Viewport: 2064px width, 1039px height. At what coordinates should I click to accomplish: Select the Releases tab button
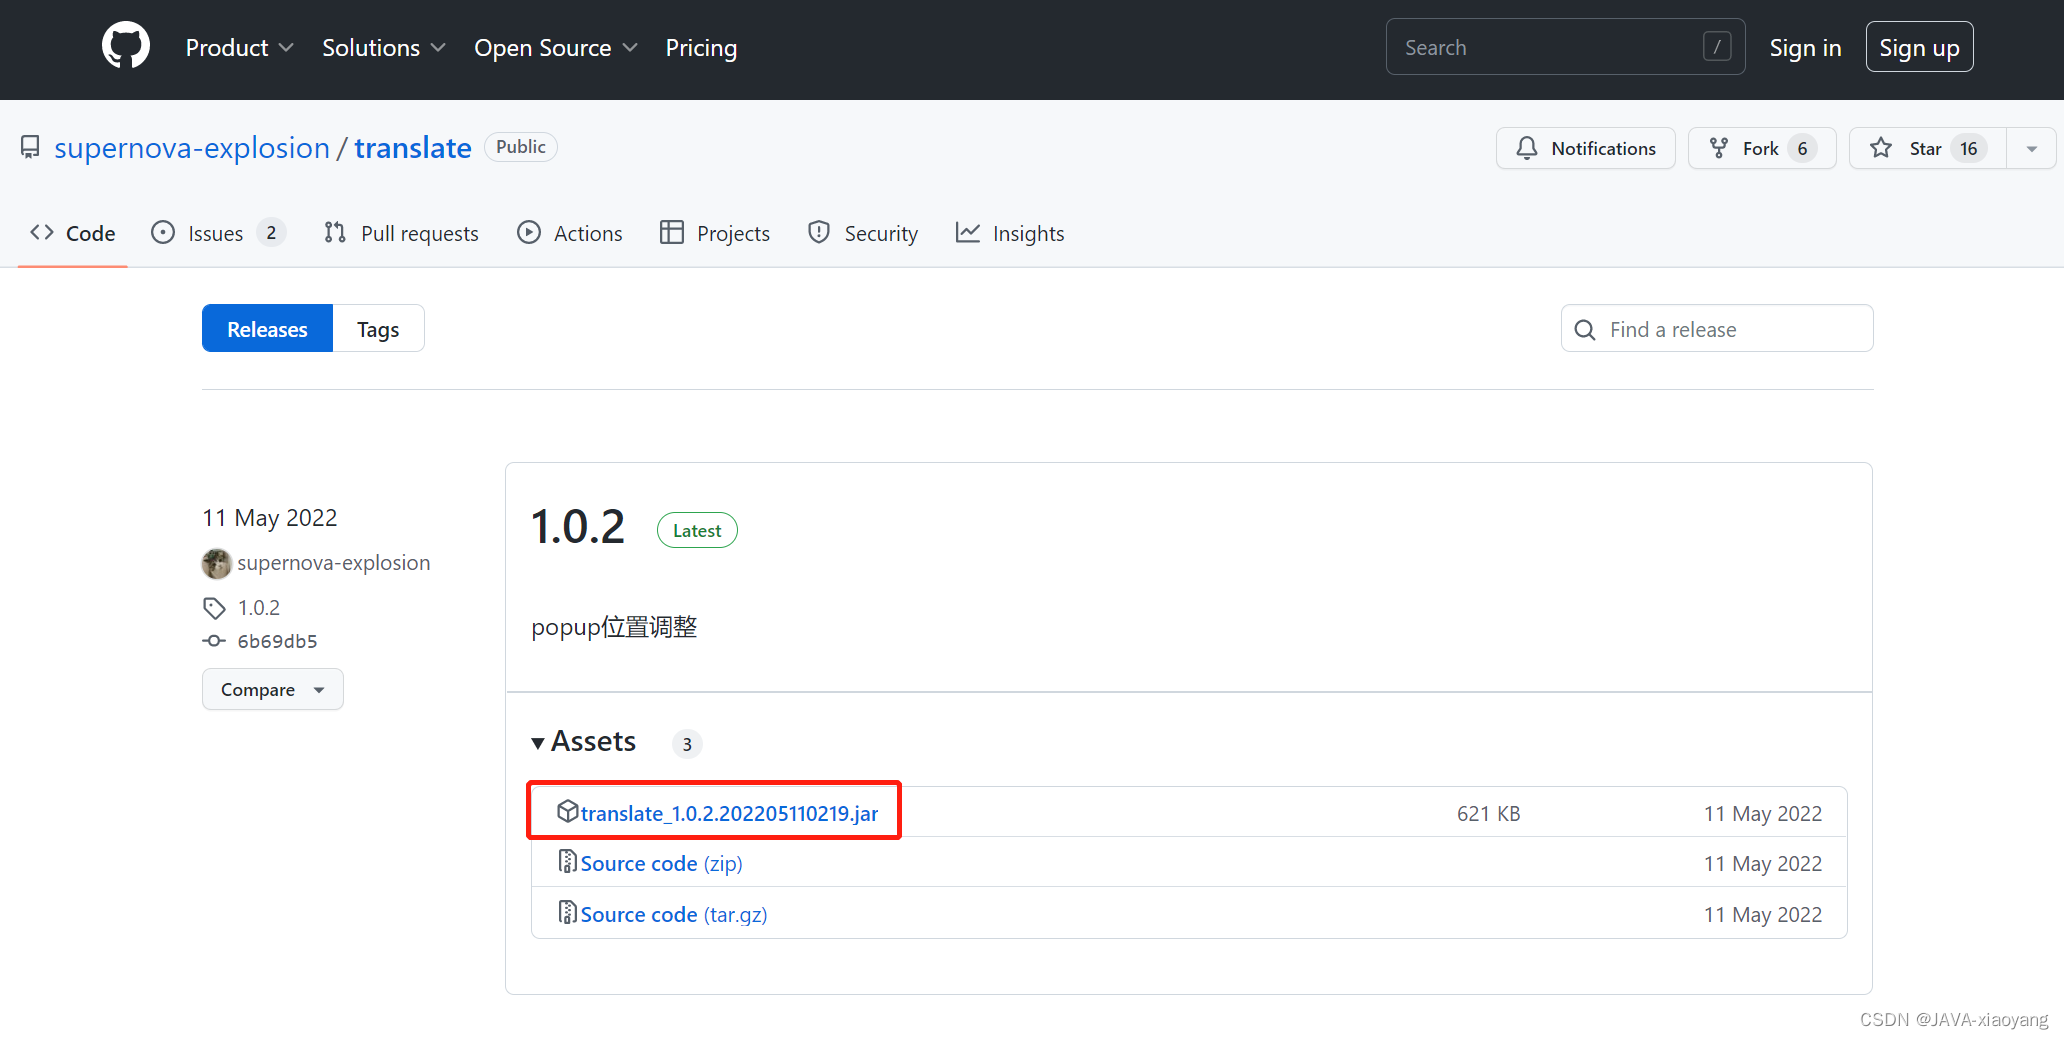point(267,329)
